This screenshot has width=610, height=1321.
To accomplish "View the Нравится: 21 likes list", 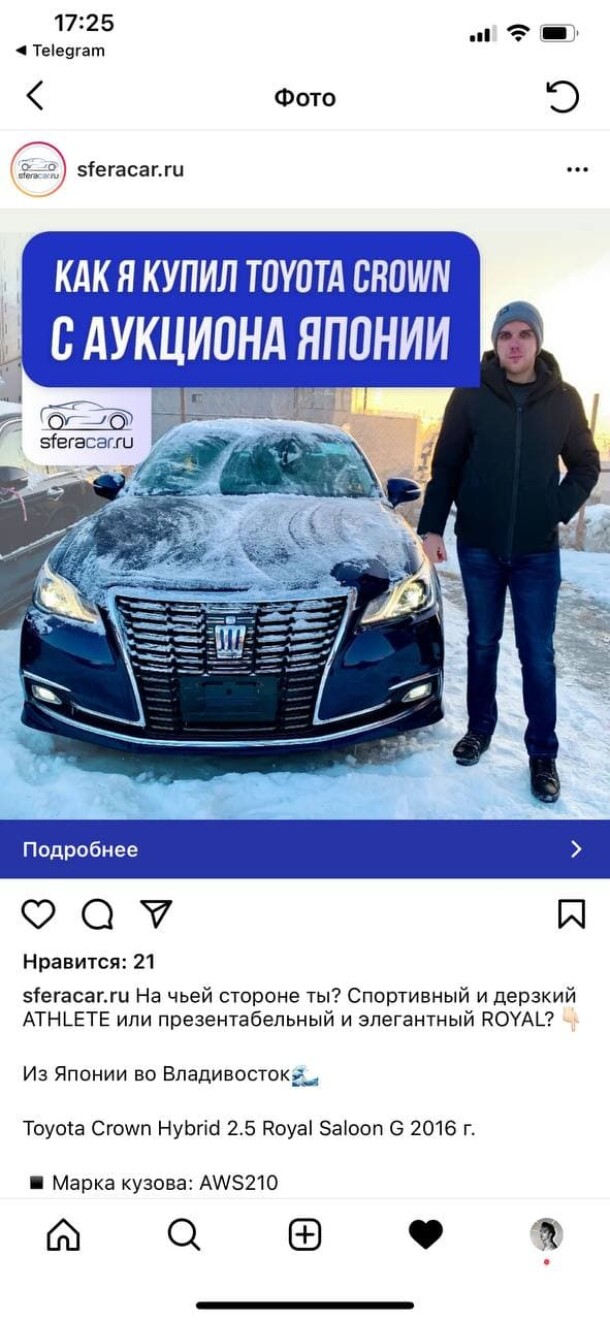I will pyautogui.click(x=89, y=962).
